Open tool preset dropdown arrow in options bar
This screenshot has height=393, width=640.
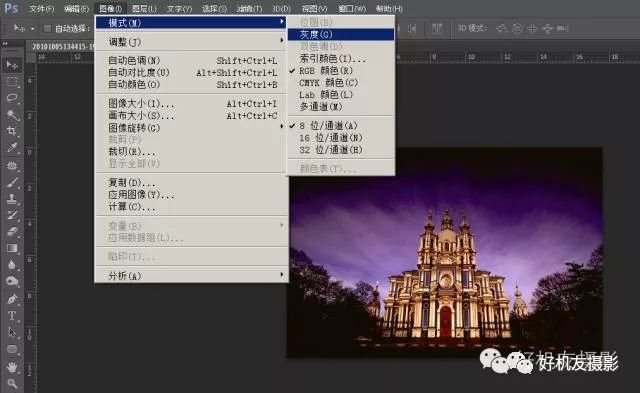click(x=32, y=29)
